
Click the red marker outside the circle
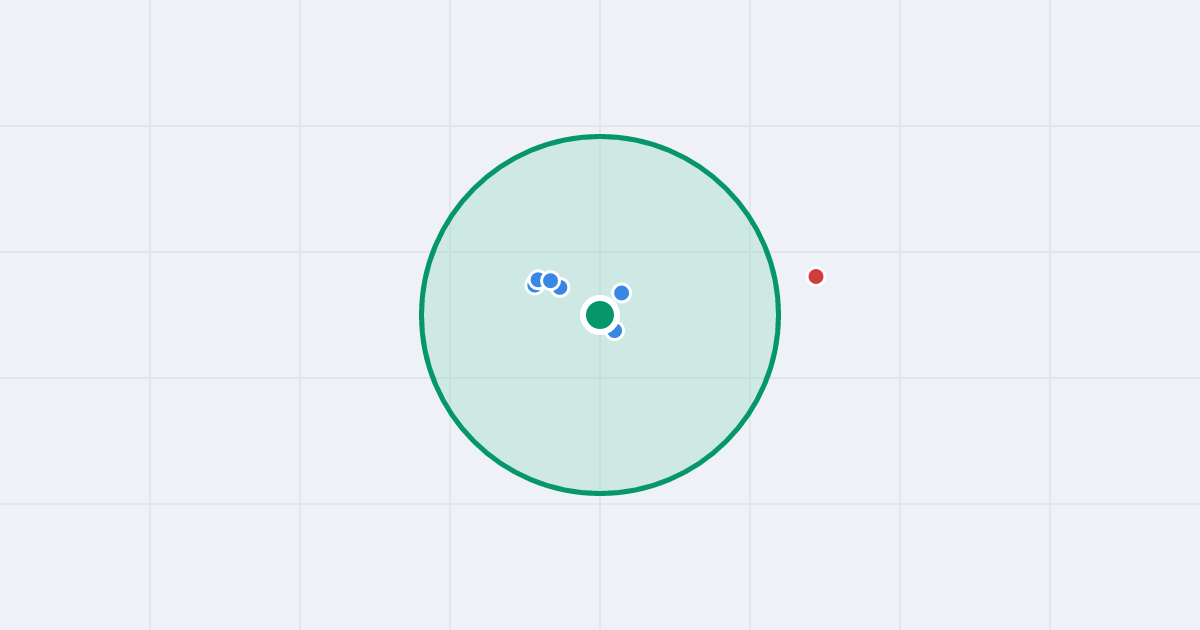coord(816,276)
